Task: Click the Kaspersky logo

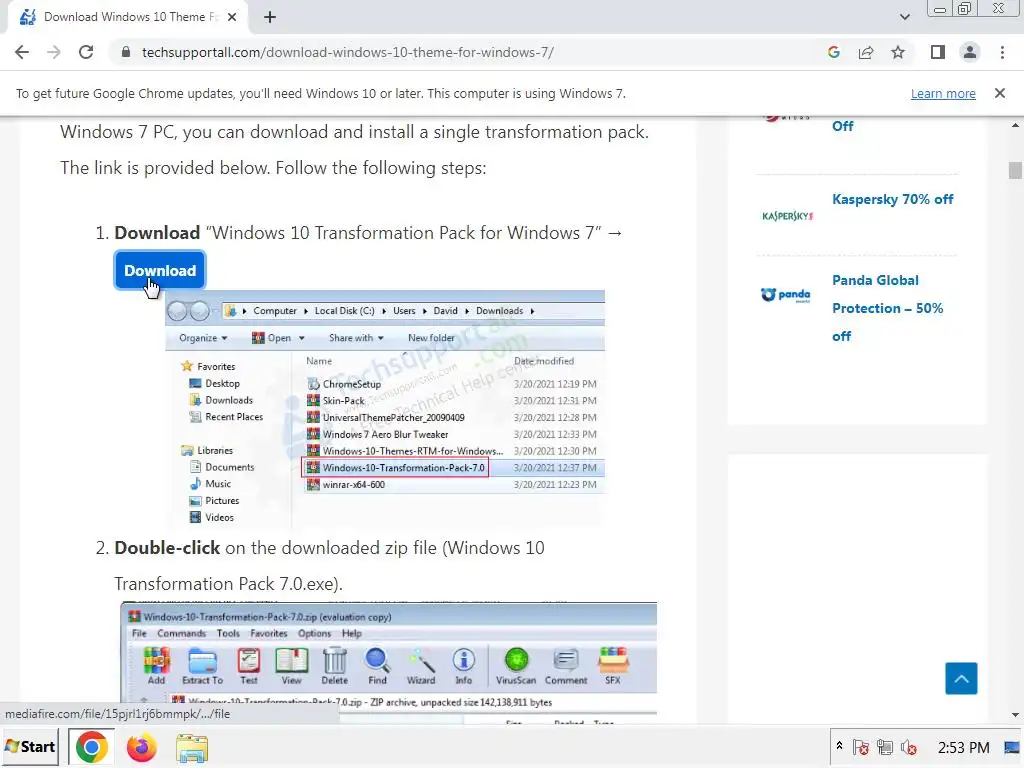Action: click(788, 216)
